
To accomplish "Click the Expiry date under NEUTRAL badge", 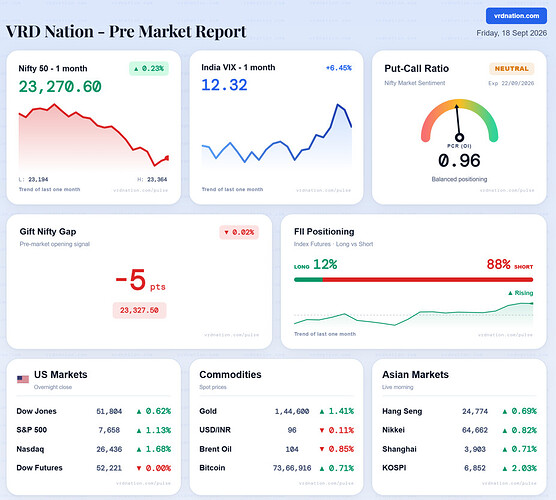I will 511,83.
